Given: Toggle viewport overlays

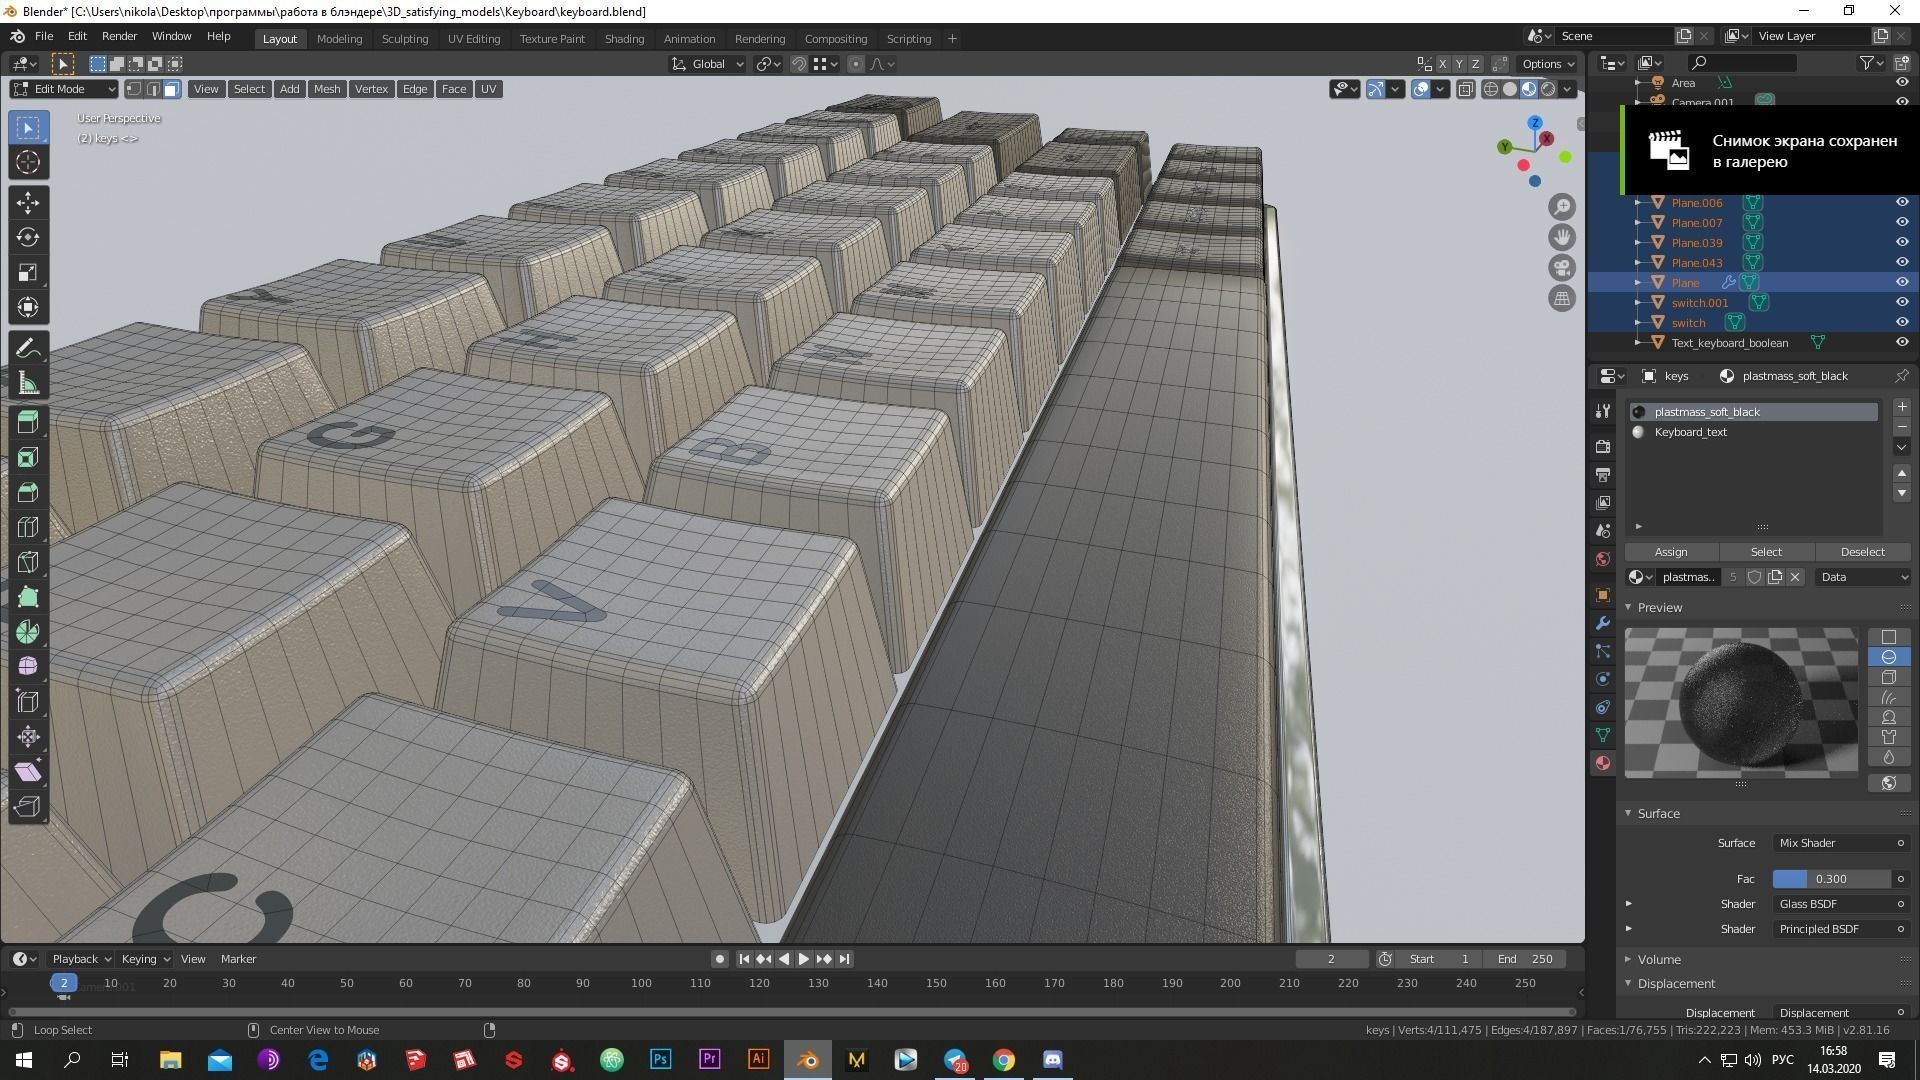Looking at the screenshot, I should (x=1421, y=89).
